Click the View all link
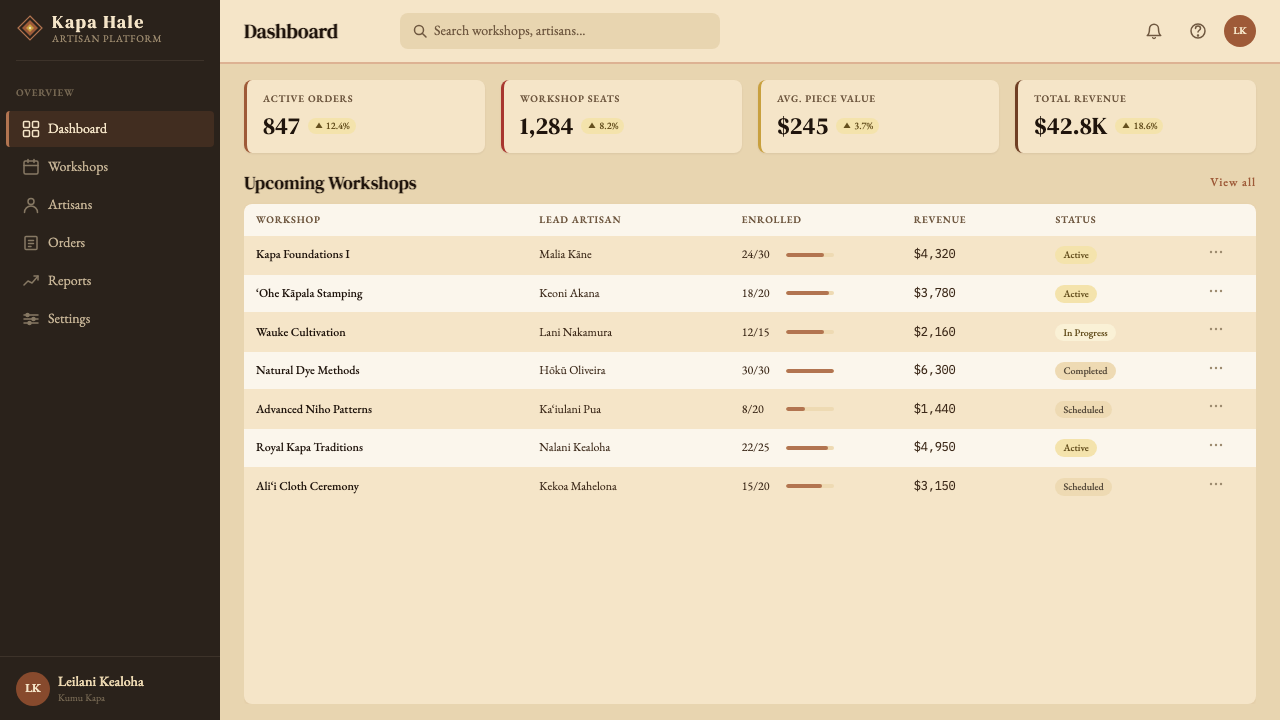Image resolution: width=1280 pixels, height=720 pixels. click(1232, 182)
